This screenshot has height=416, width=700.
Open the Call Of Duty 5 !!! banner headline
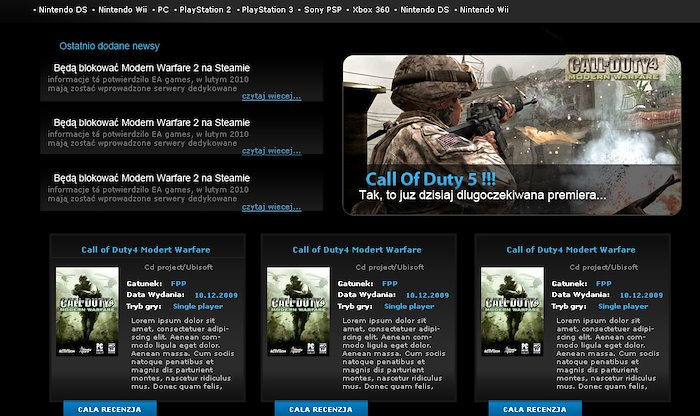pos(431,179)
